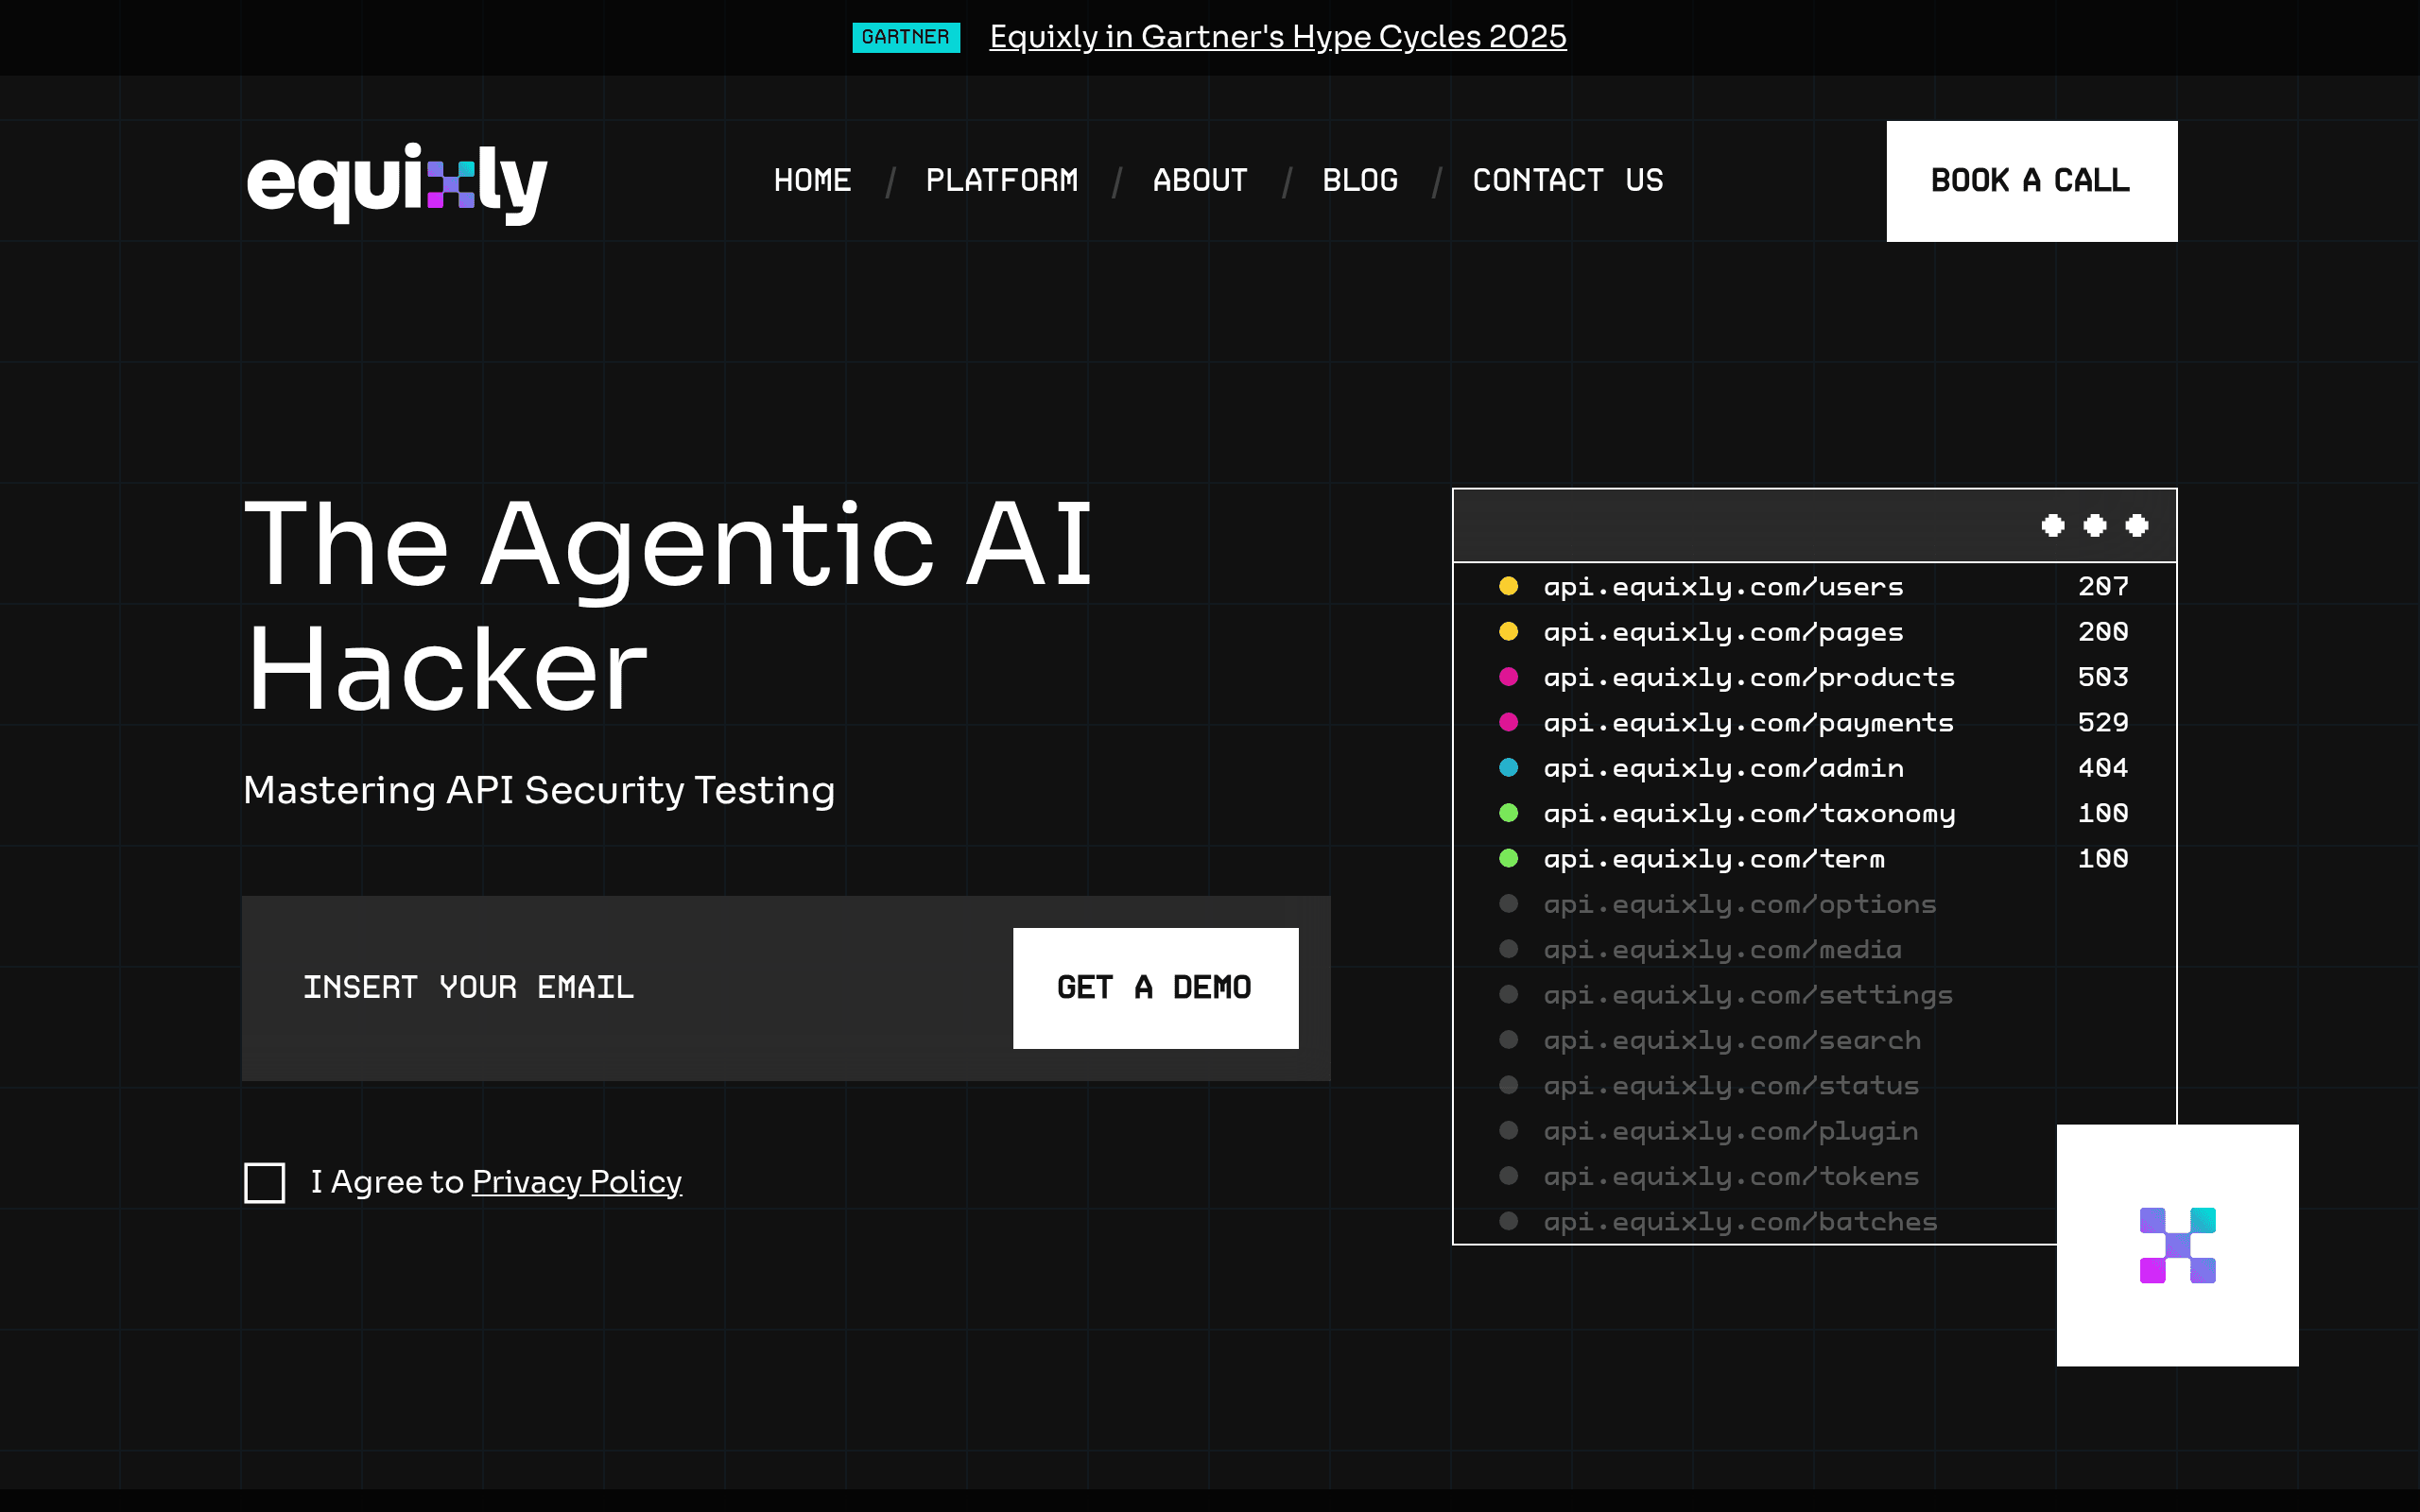Select the api.equixly.com/plugin entry

[1731, 1131]
